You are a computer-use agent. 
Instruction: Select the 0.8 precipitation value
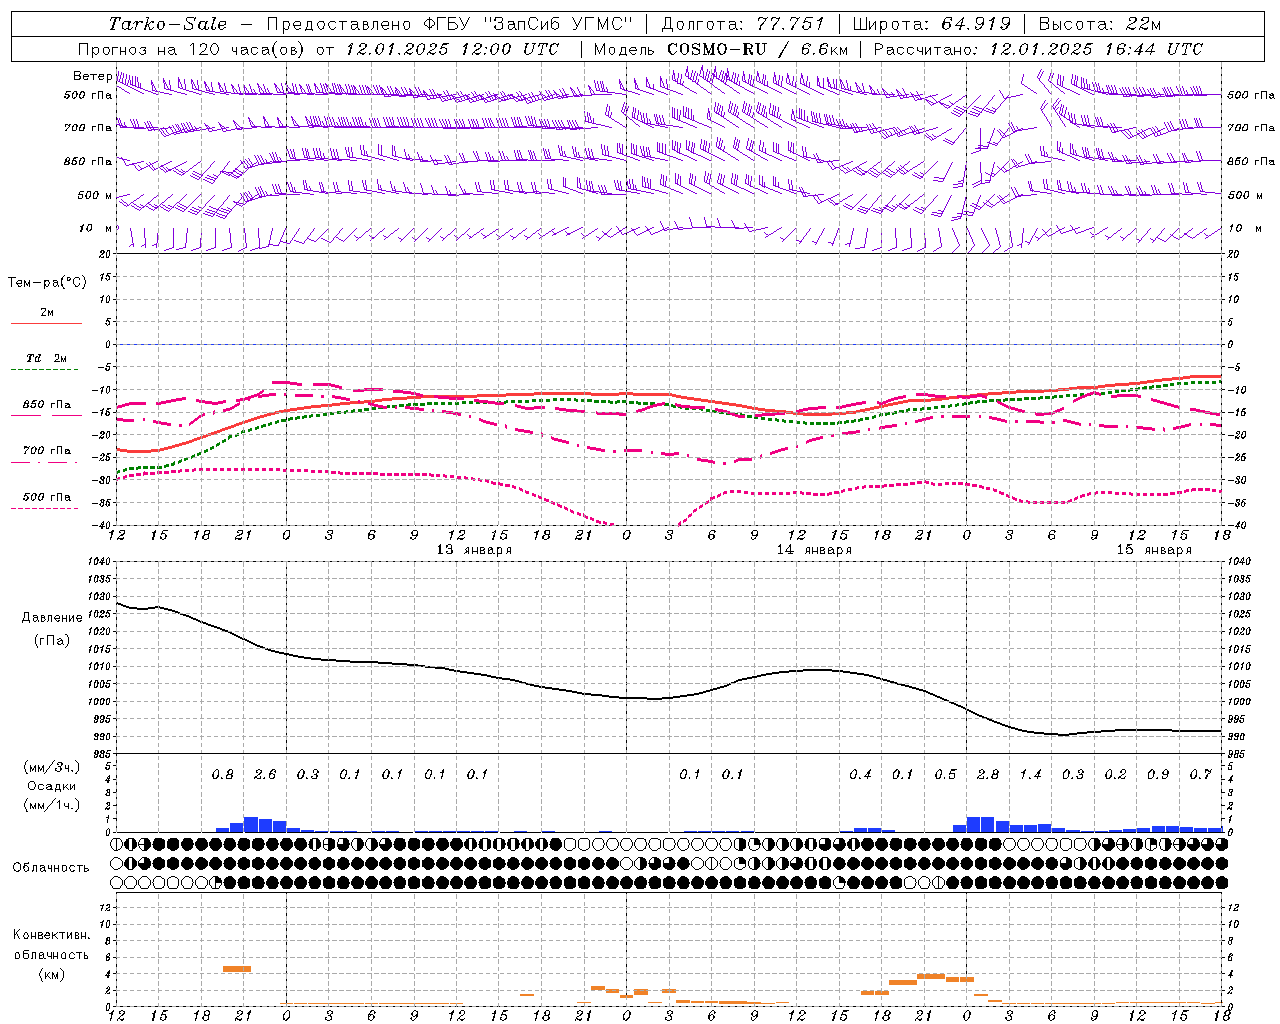pyautogui.click(x=223, y=775)
